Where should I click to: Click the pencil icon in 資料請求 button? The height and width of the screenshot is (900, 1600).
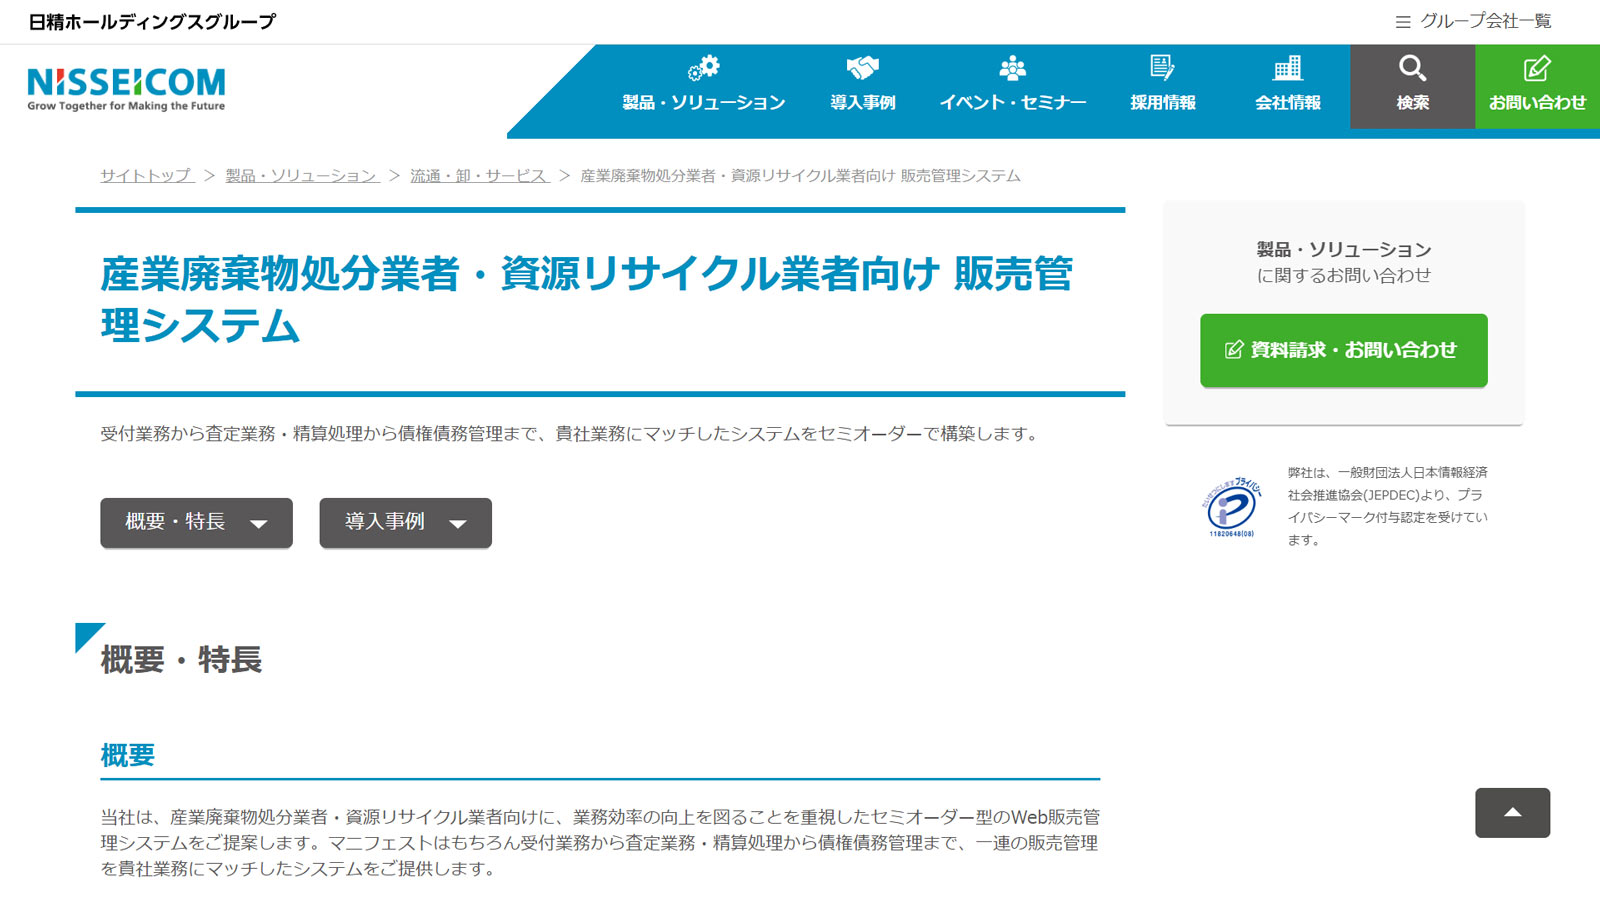[1234, 350]
